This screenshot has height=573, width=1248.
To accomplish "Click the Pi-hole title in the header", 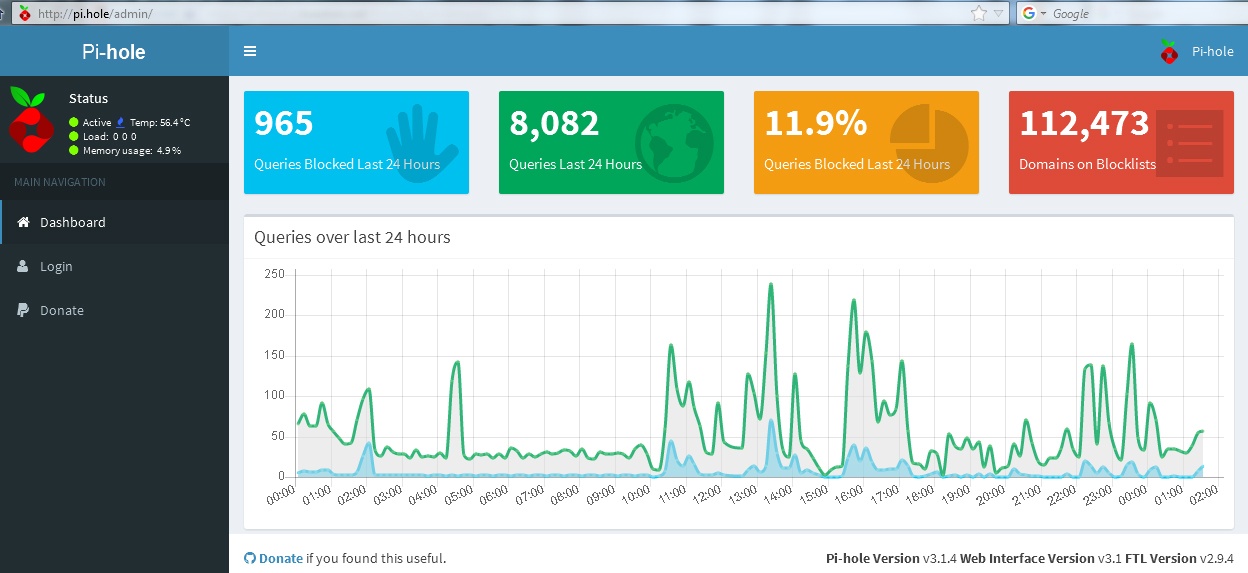I will [x=114, y=51].
